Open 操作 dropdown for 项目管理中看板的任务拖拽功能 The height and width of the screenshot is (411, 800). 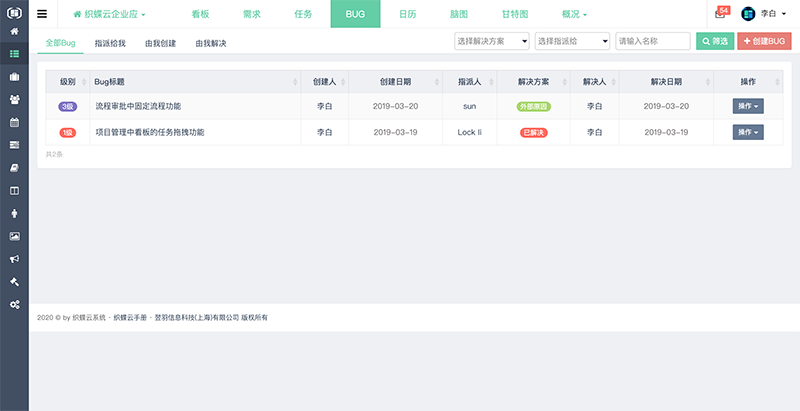[x=748, y=132]
